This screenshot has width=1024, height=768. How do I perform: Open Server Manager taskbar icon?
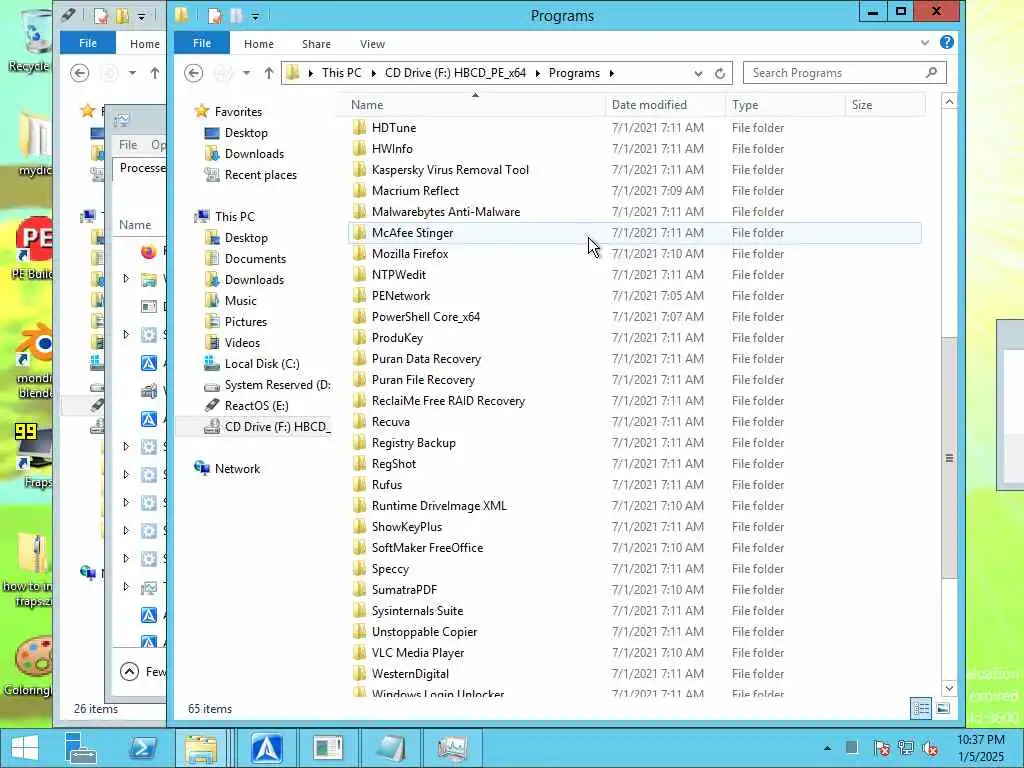(x=81, y=748)
